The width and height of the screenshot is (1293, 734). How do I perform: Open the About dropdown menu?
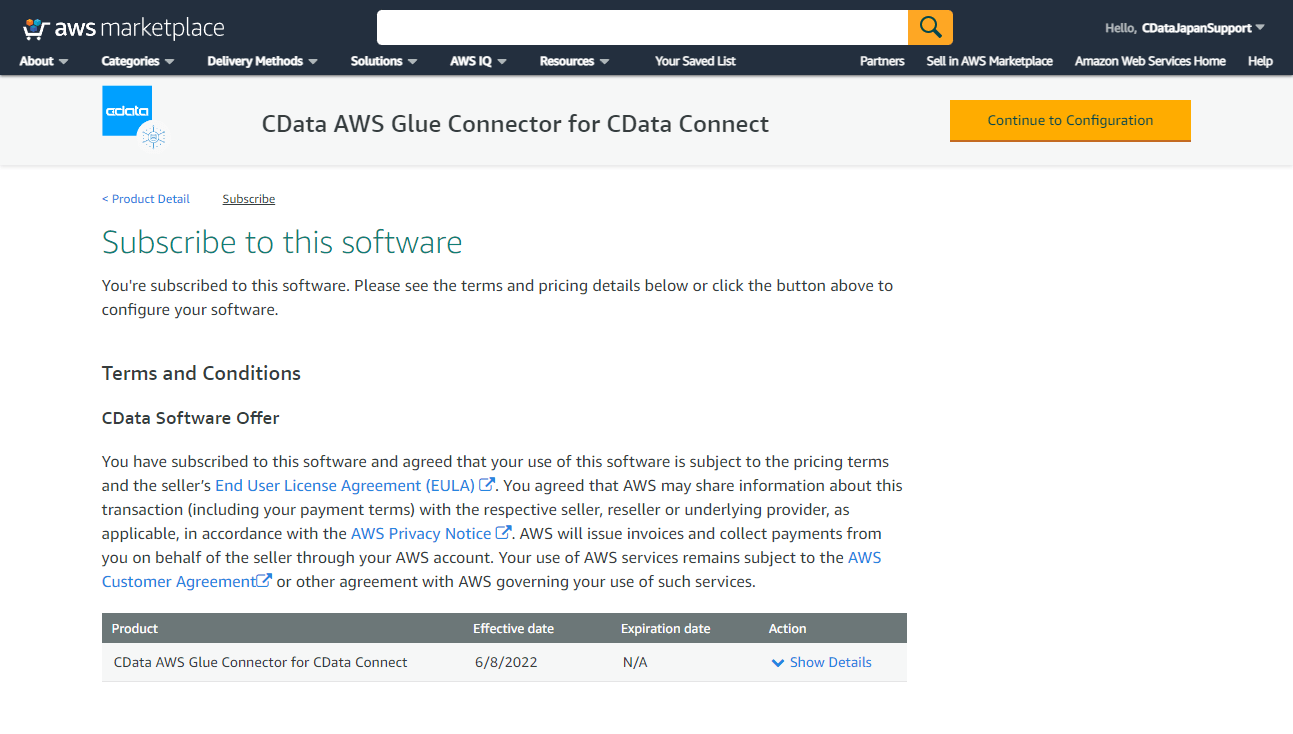pos(44,61)
